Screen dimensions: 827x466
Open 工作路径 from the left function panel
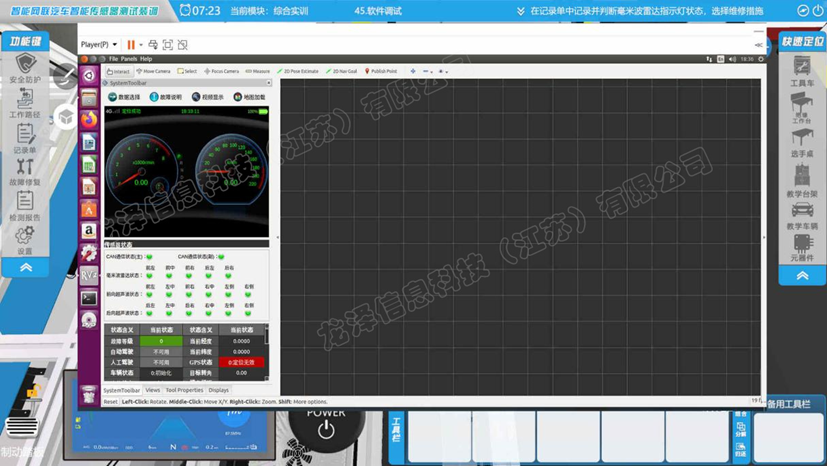point(25,103)
